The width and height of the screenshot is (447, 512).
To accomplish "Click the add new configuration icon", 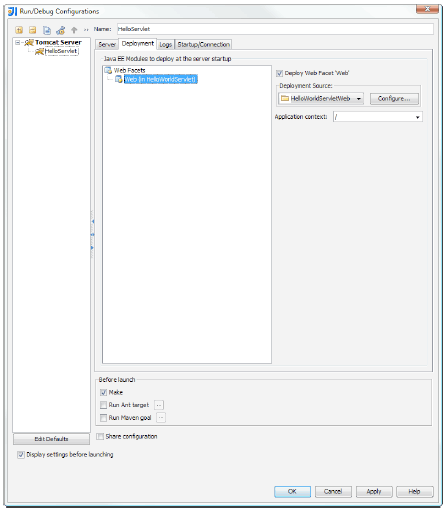I will coord(19,30).
